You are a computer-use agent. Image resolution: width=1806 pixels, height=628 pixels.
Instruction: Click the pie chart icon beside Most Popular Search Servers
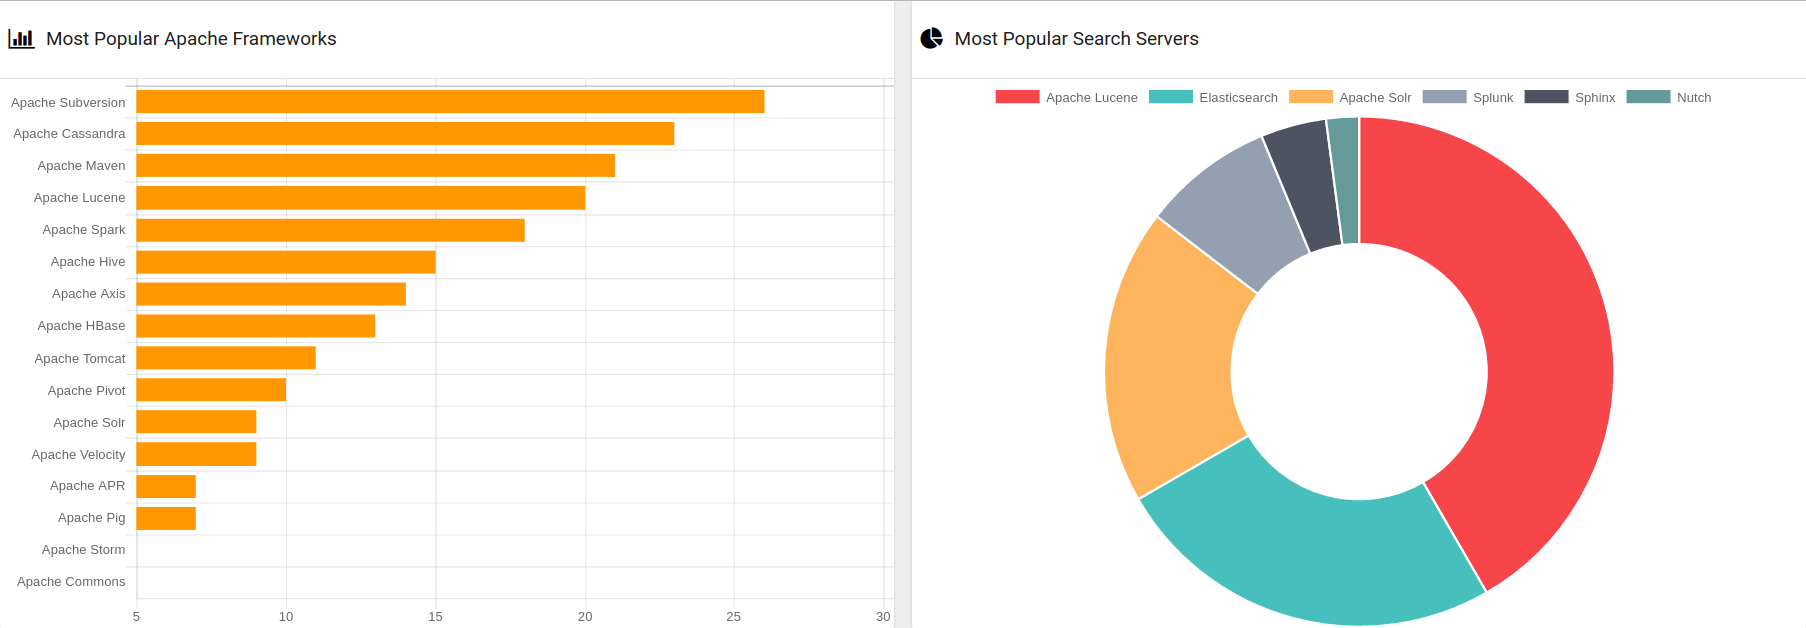(931, 38)
